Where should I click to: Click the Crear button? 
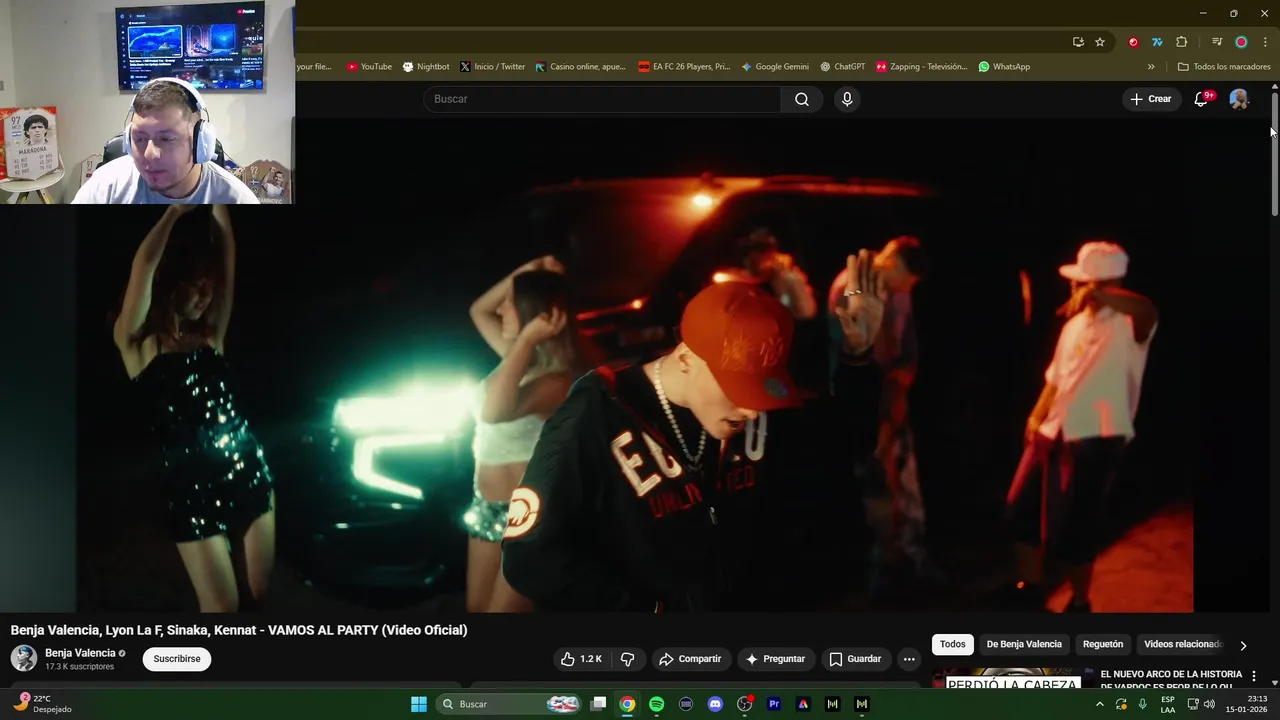point(1151,99)
